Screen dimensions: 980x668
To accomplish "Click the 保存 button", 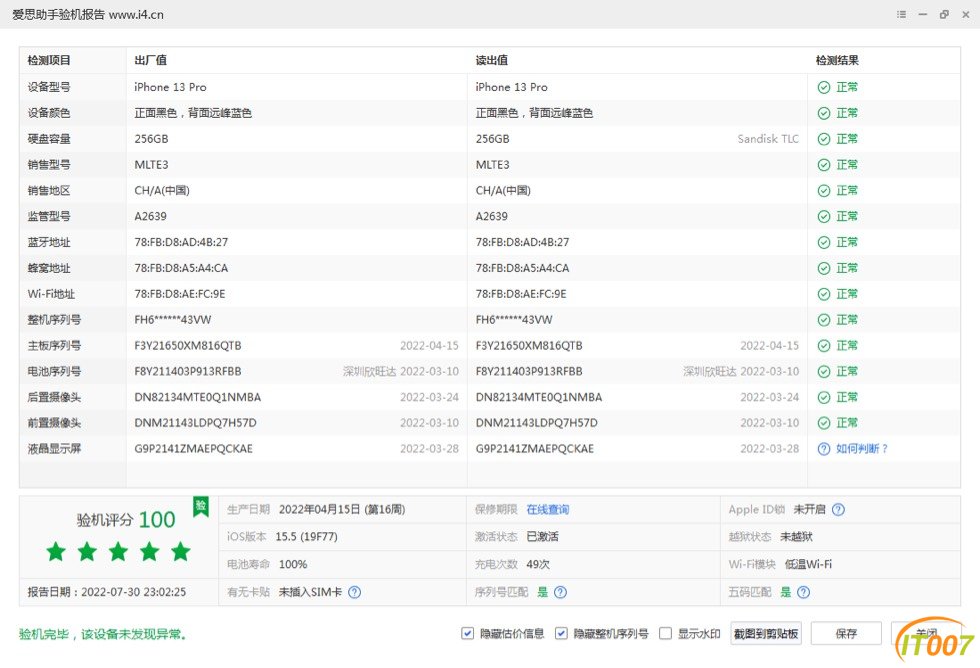I will (x=846, y=633).
